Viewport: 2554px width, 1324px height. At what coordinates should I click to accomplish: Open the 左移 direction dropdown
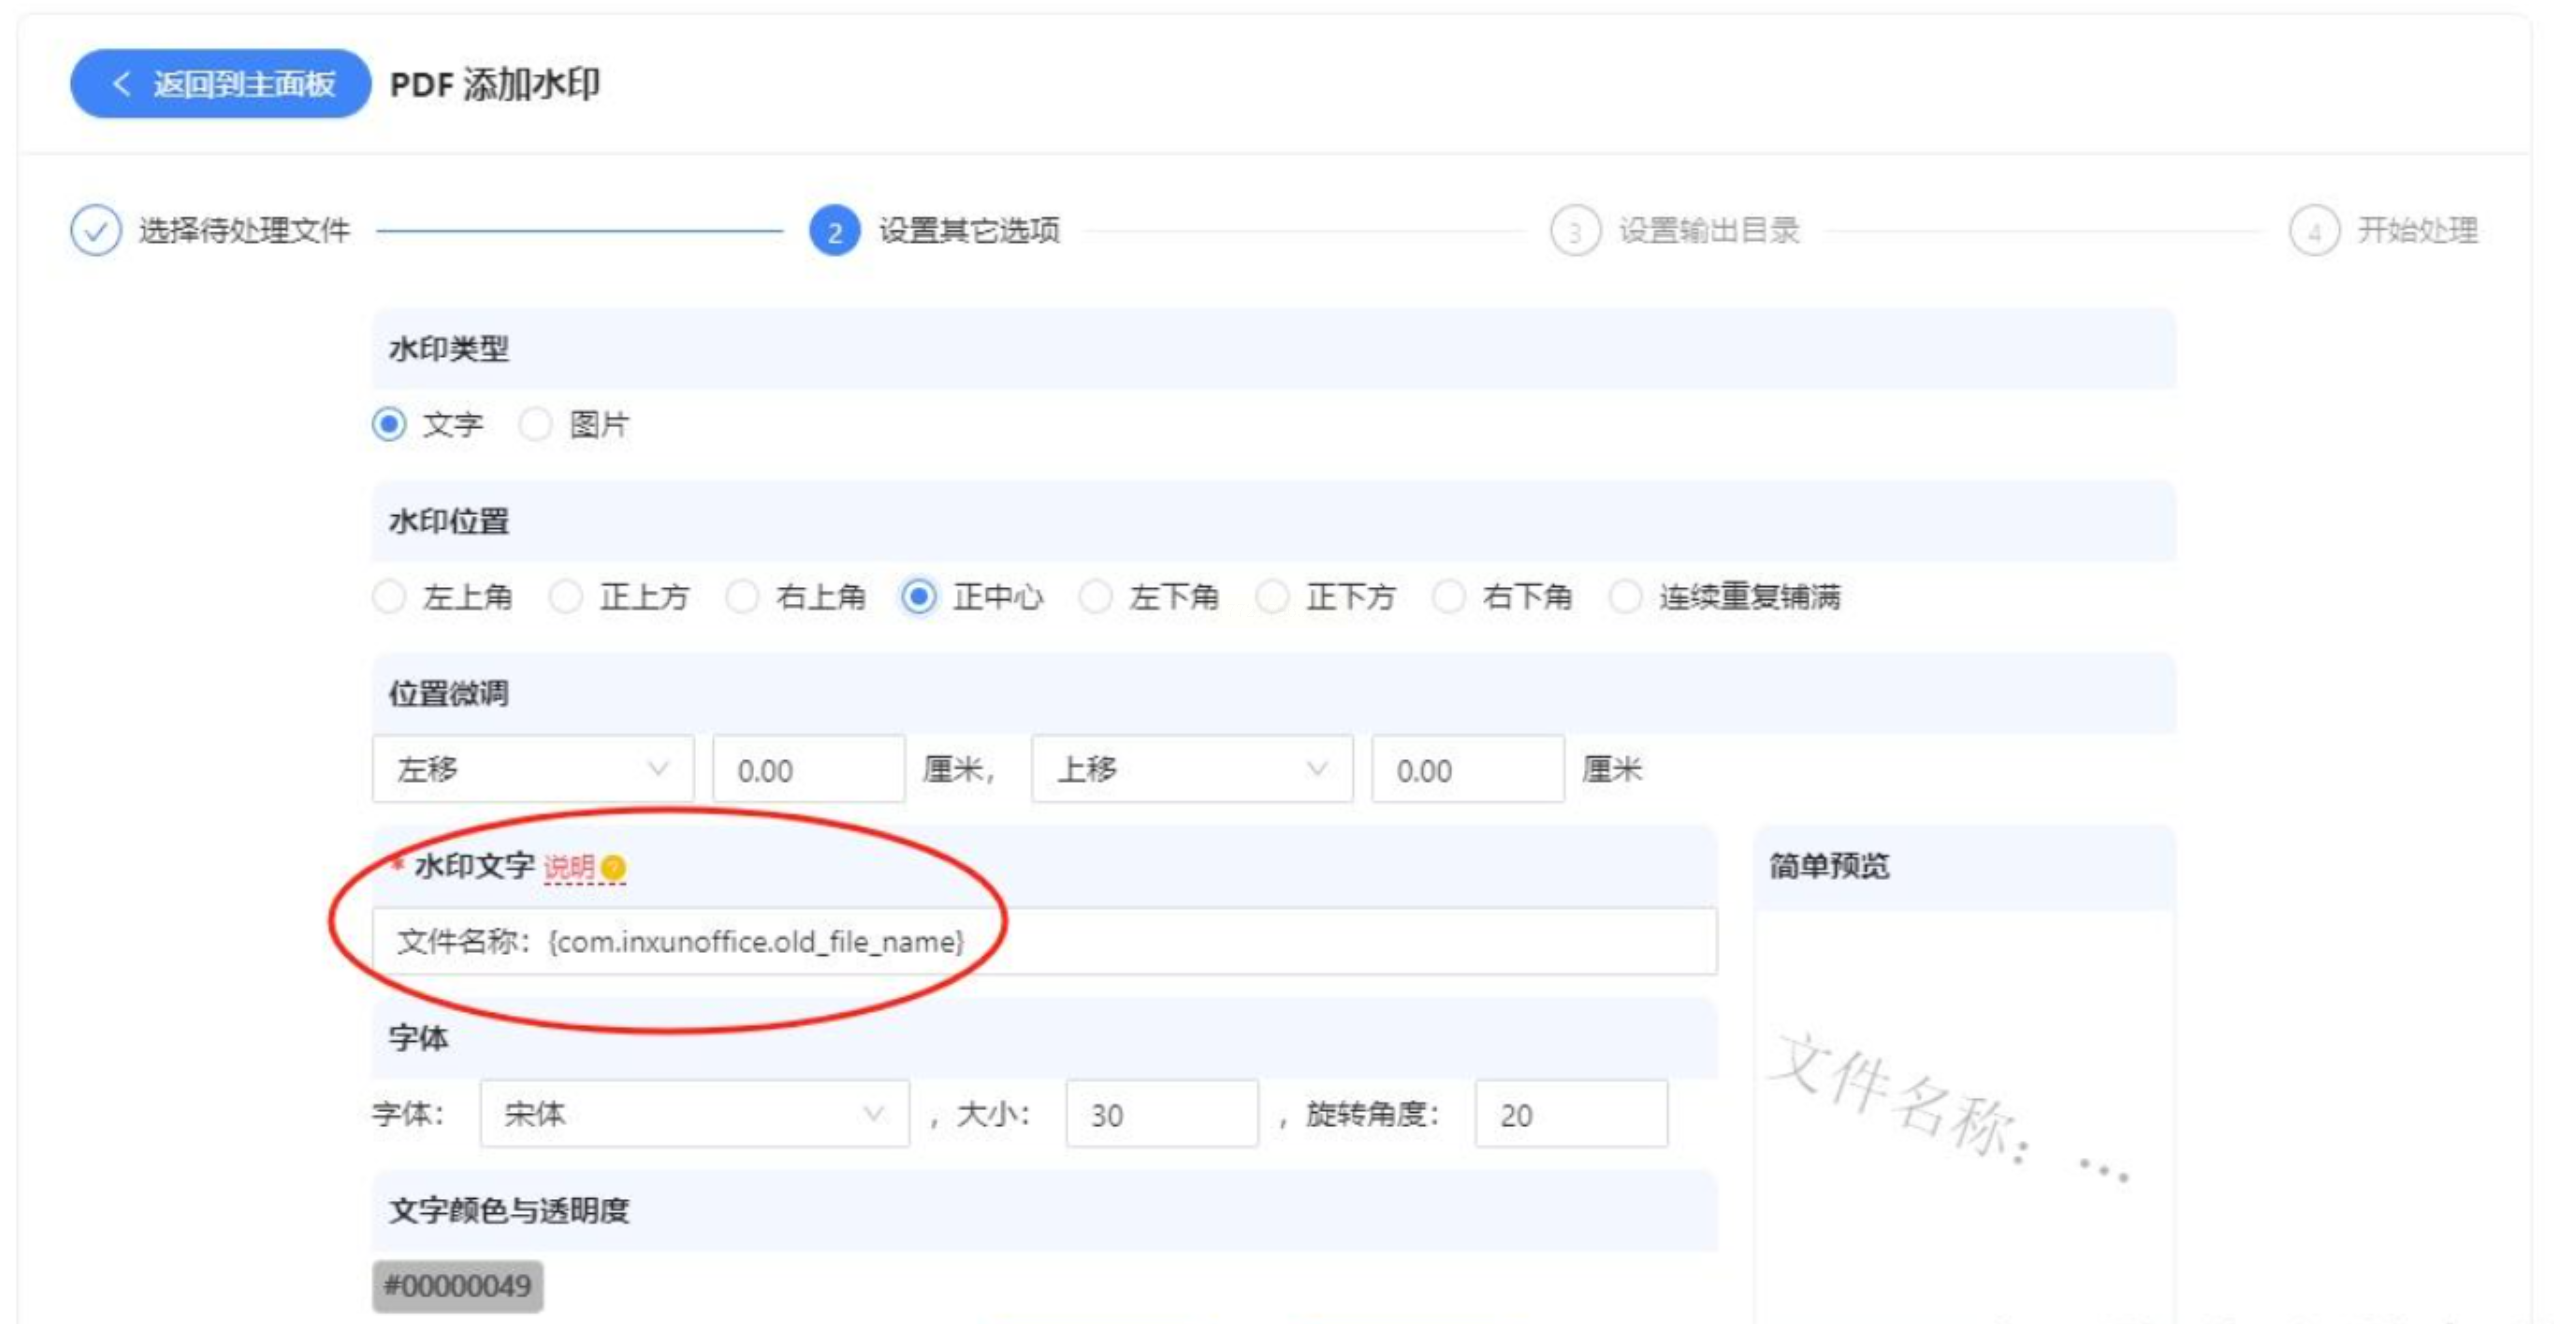tap(532, 769)
